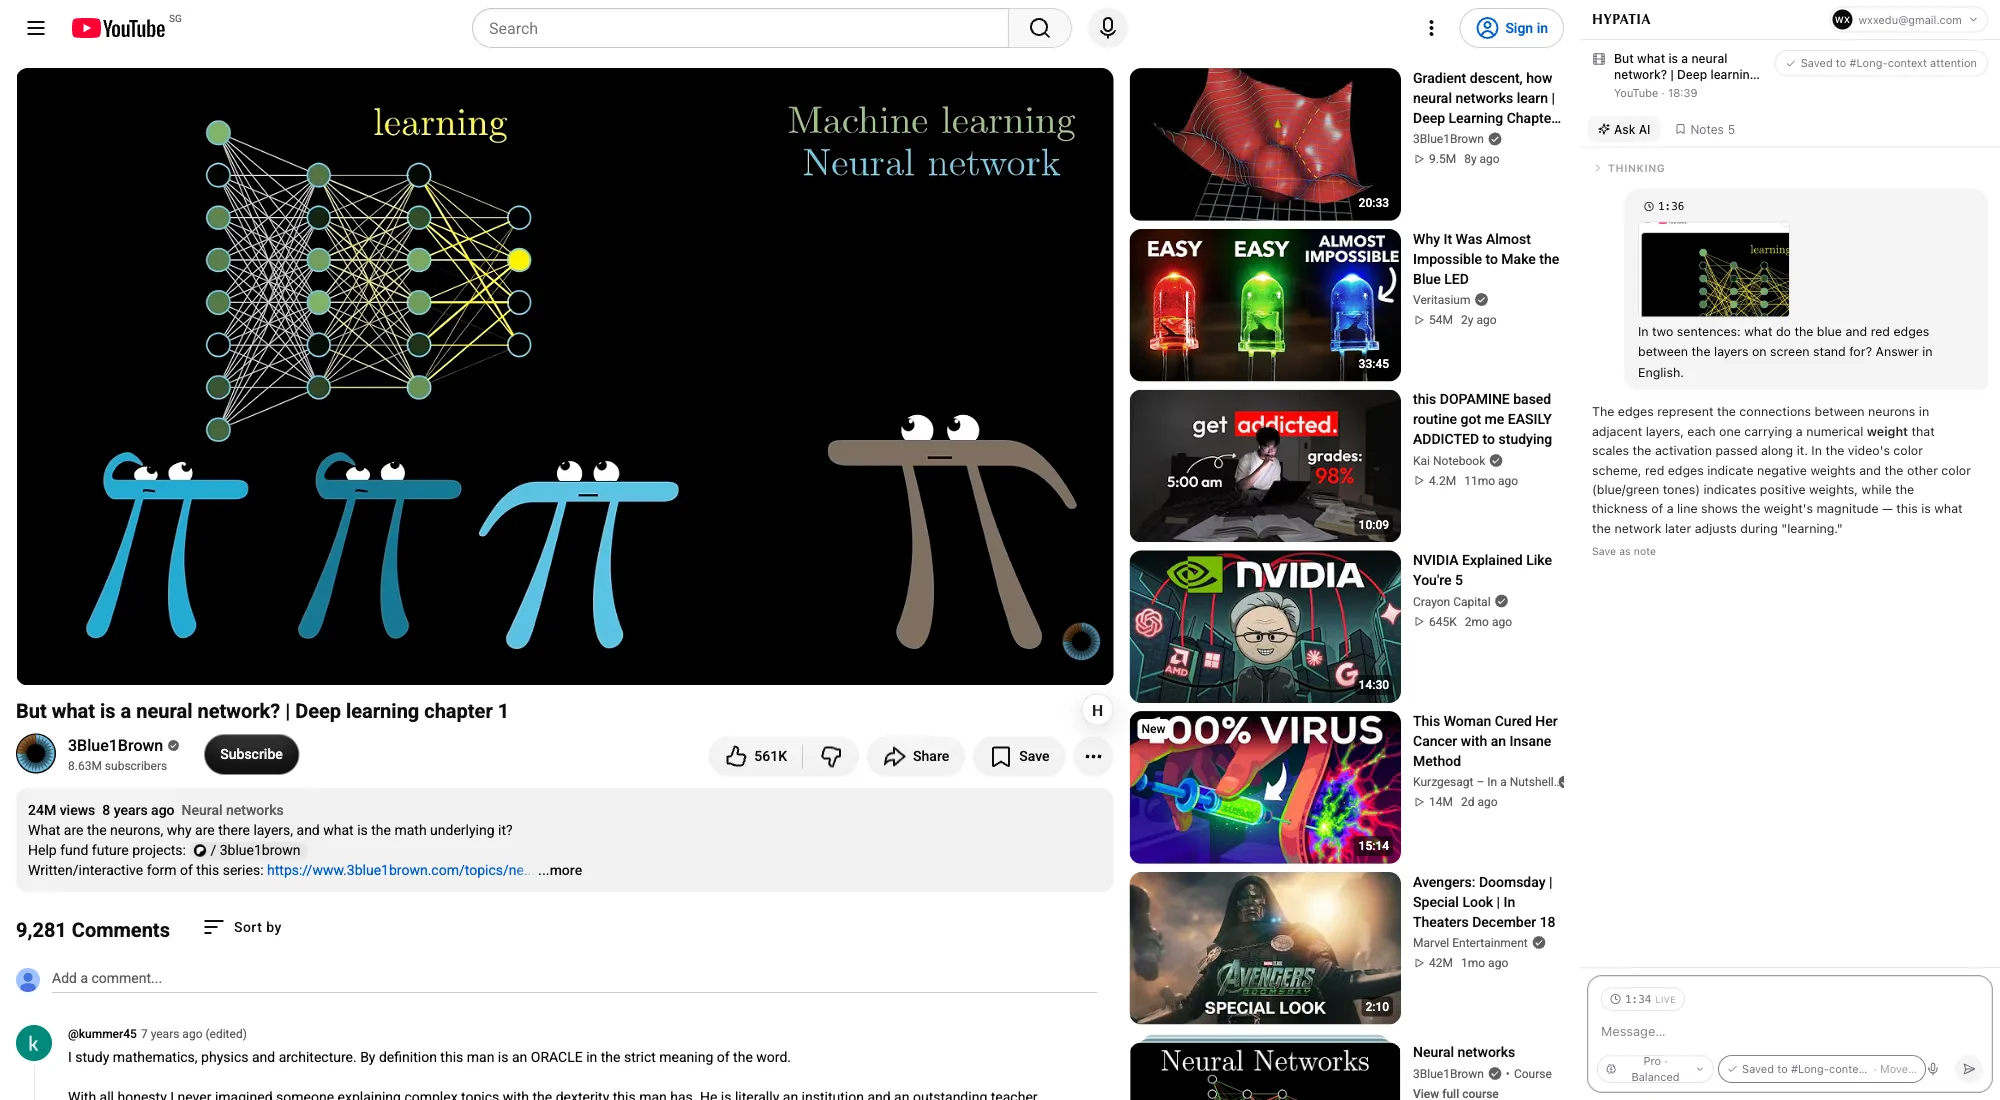
Task: Click the Hypatia H overlay button
Action: pos(1097,710)
